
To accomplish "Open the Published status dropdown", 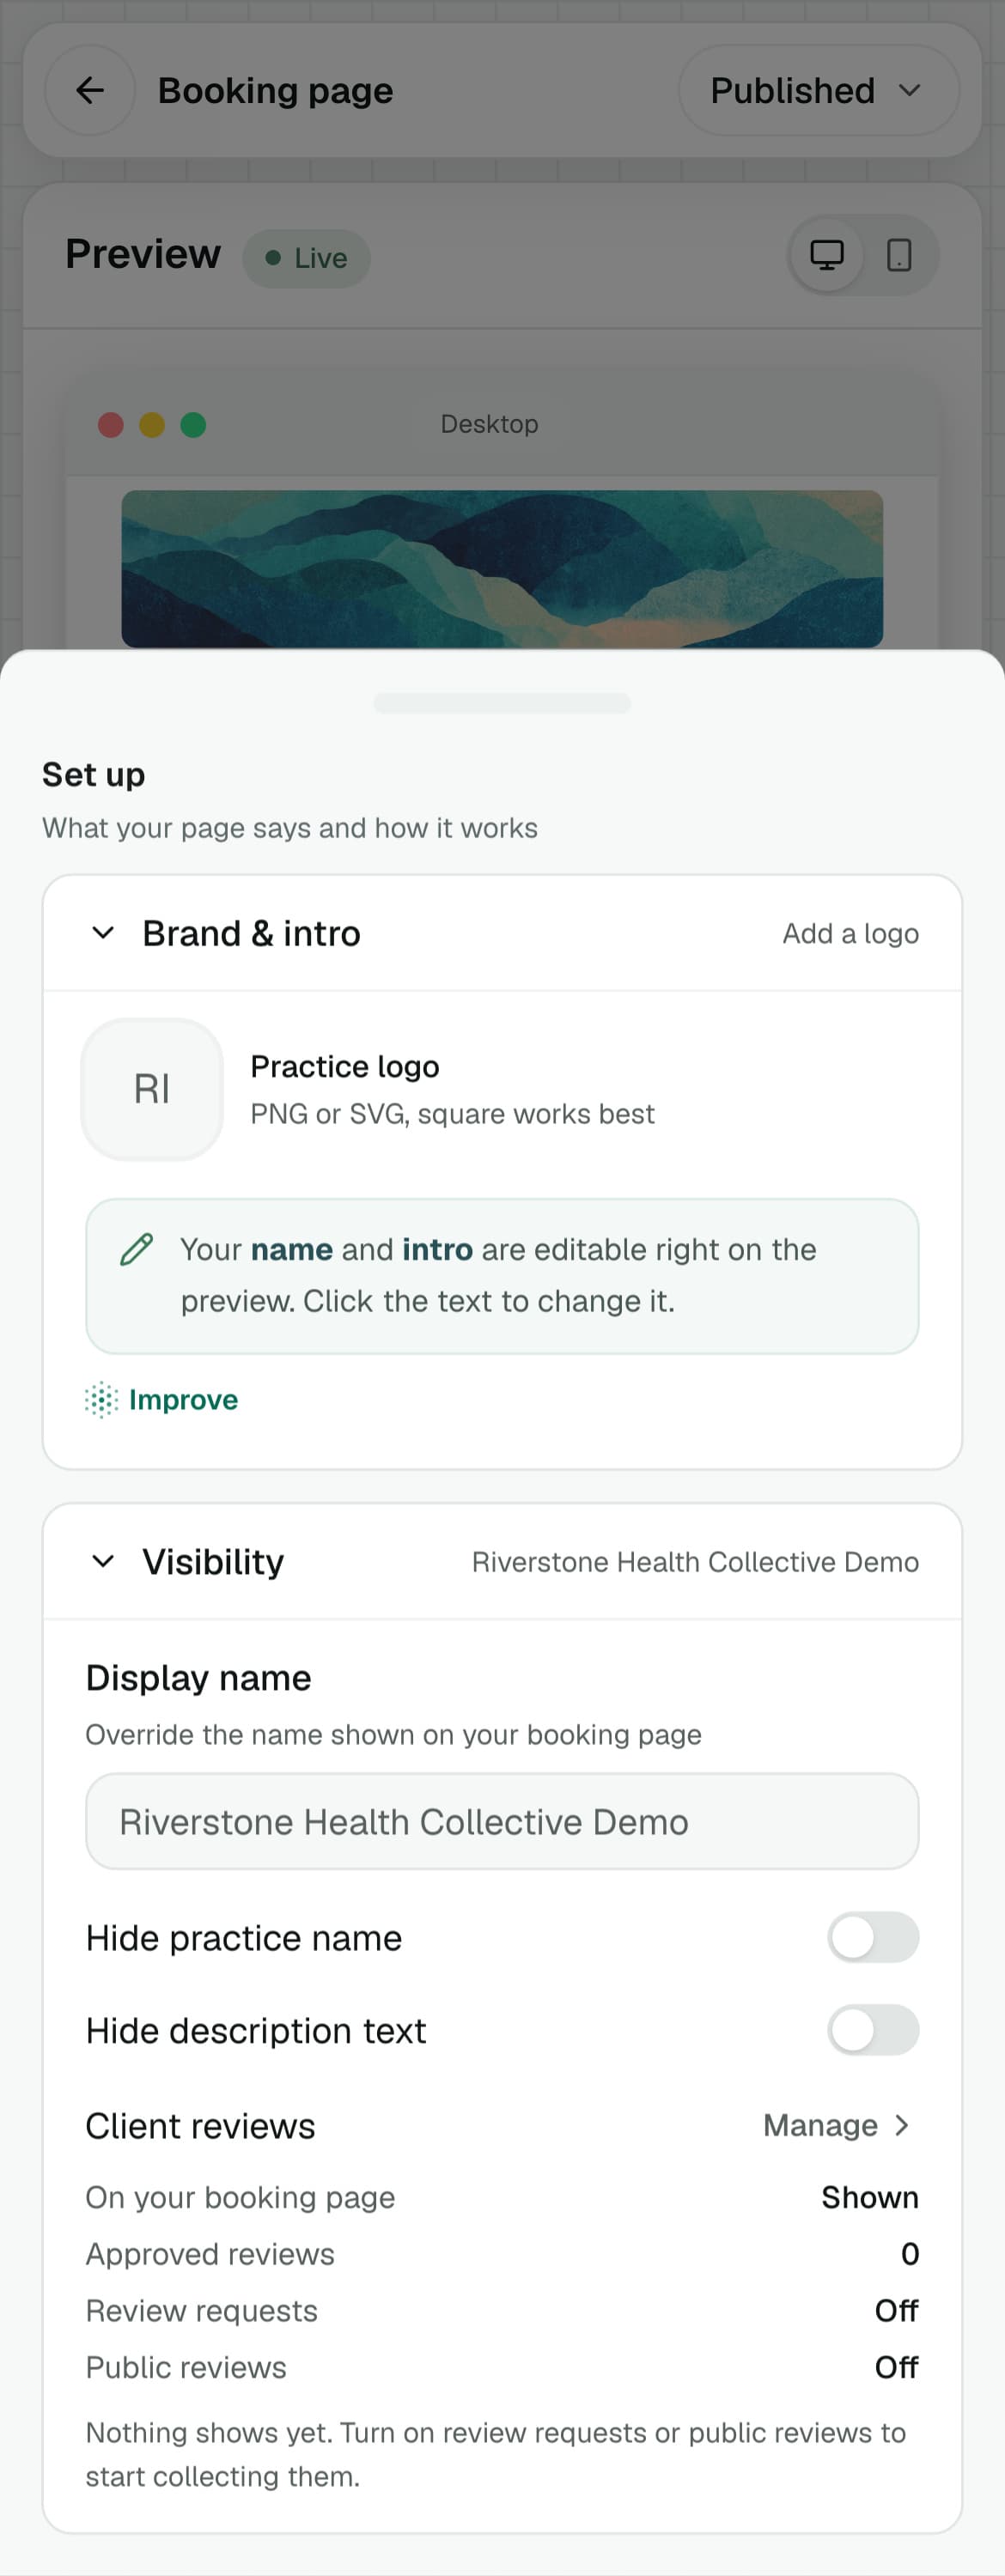I will click(x=818, y=90).
